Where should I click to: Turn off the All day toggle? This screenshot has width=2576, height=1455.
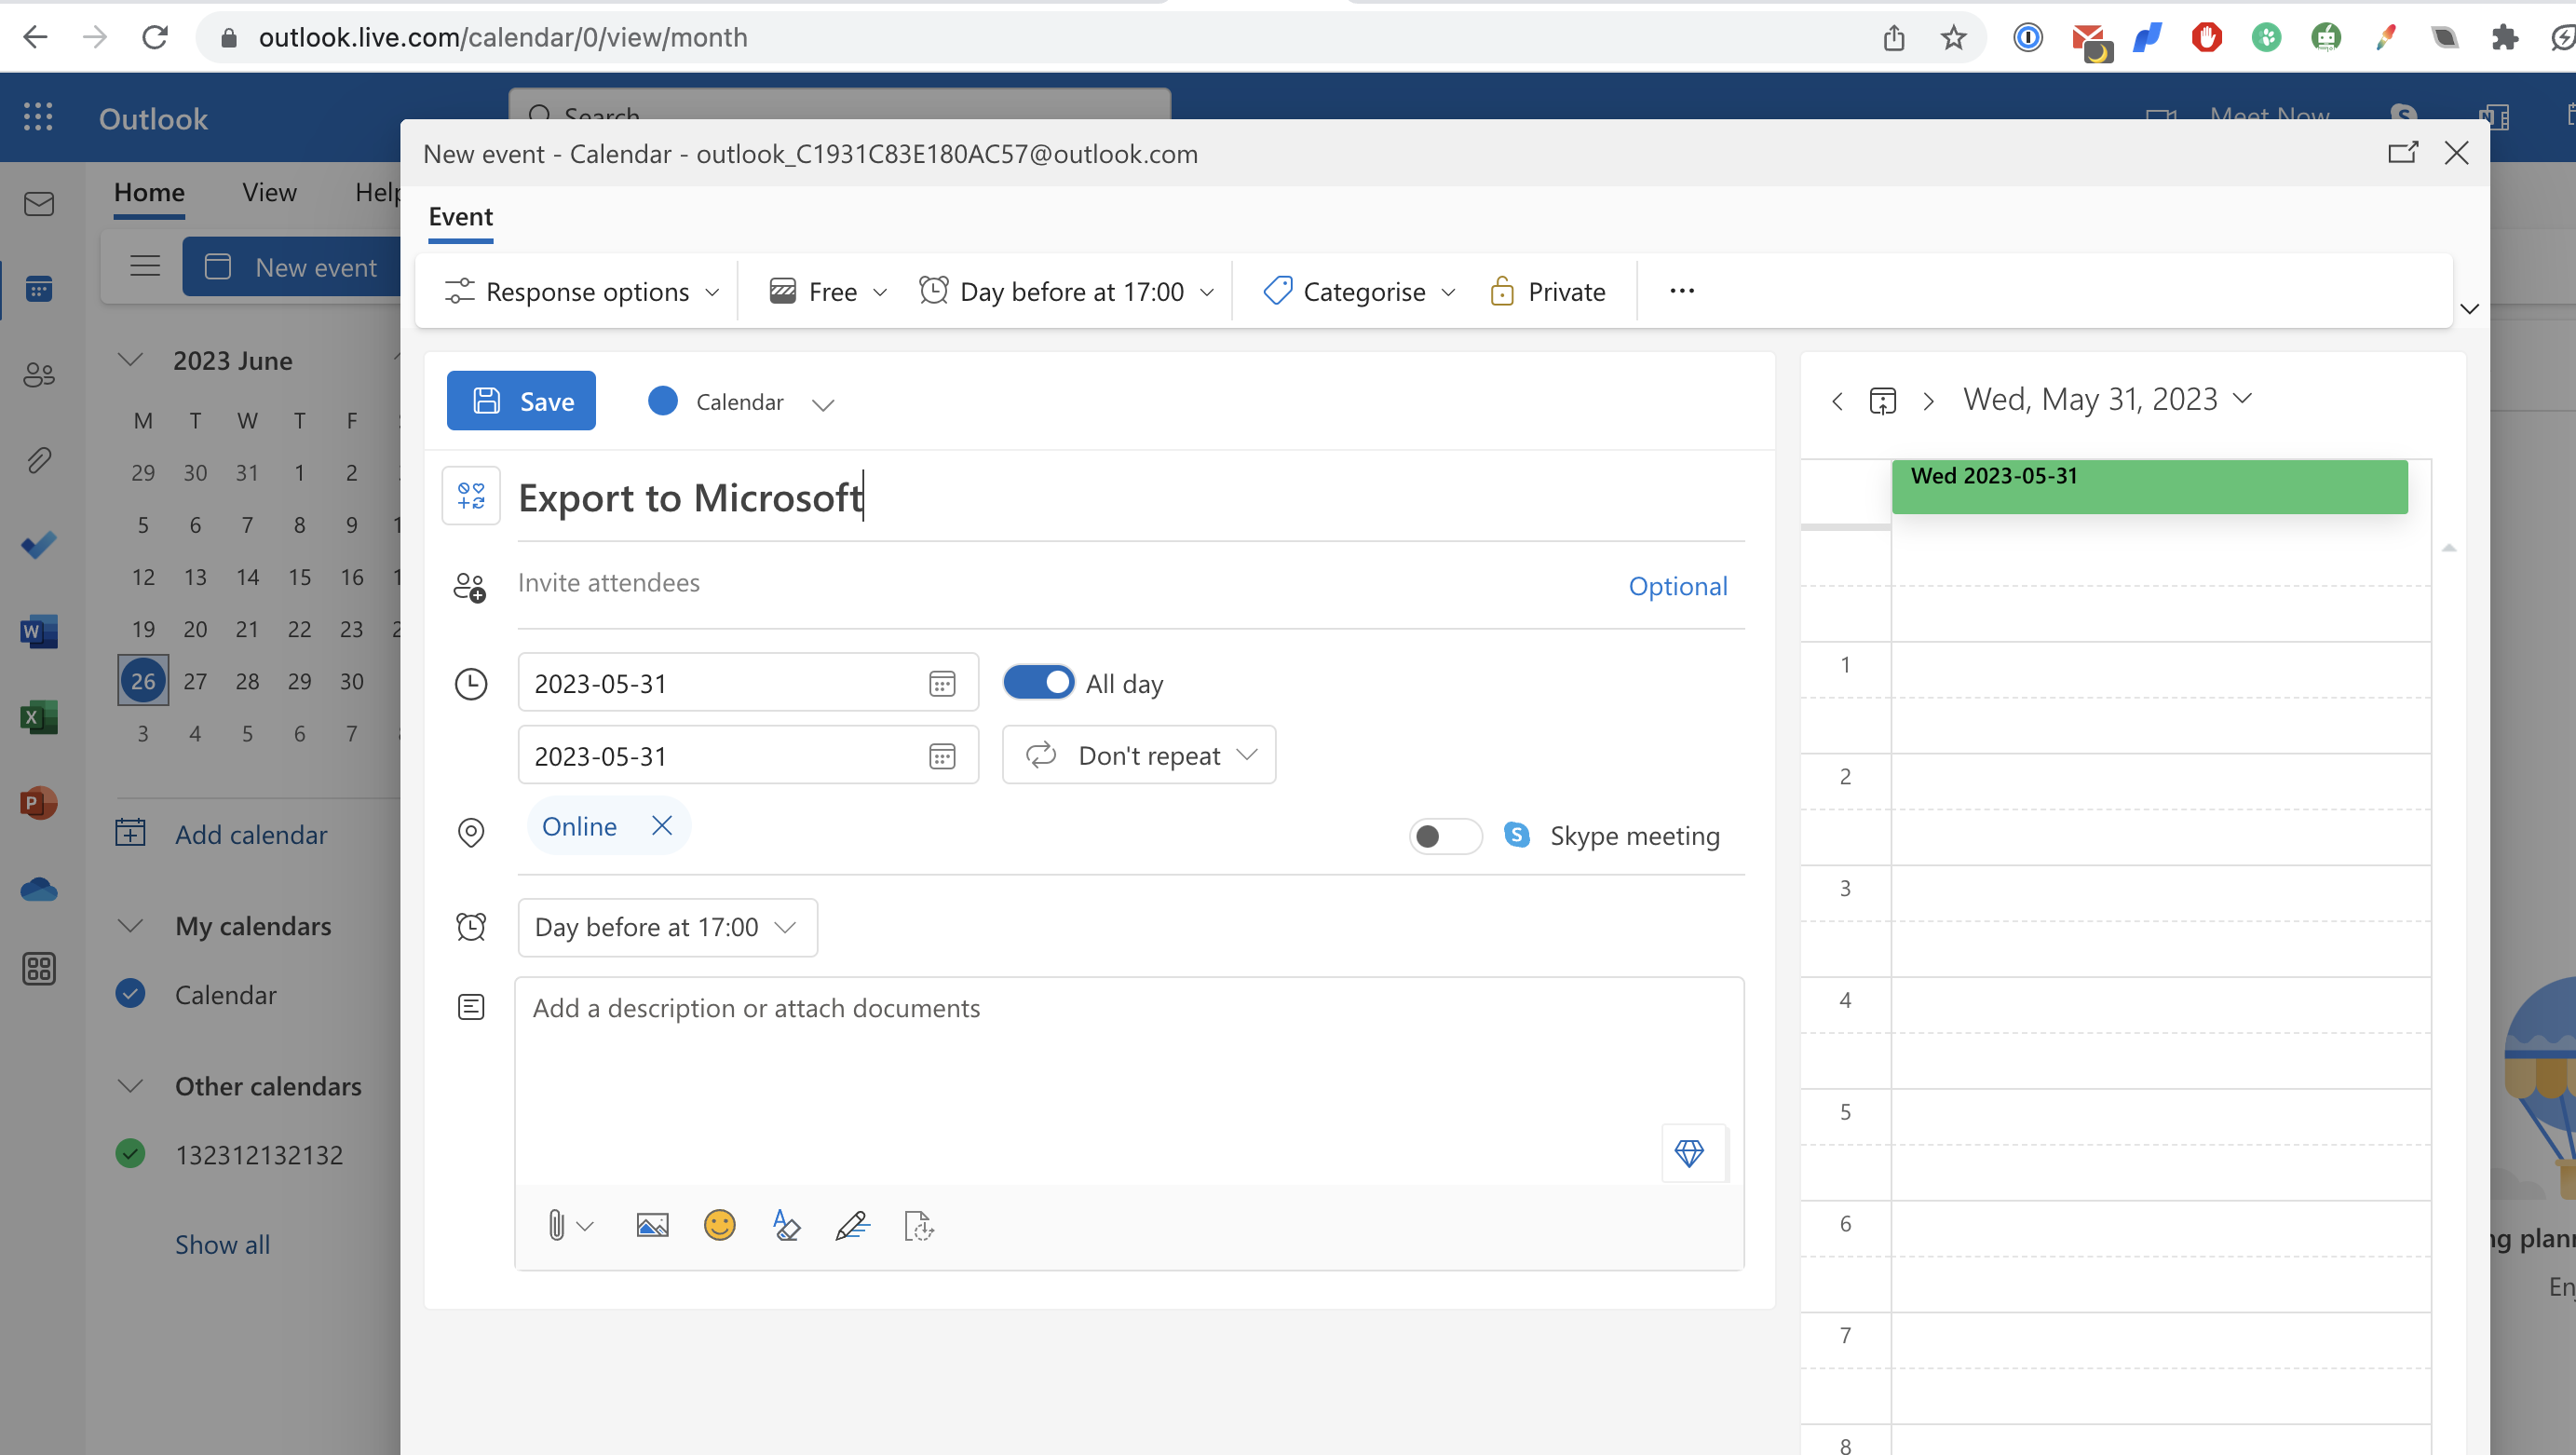1039,683
